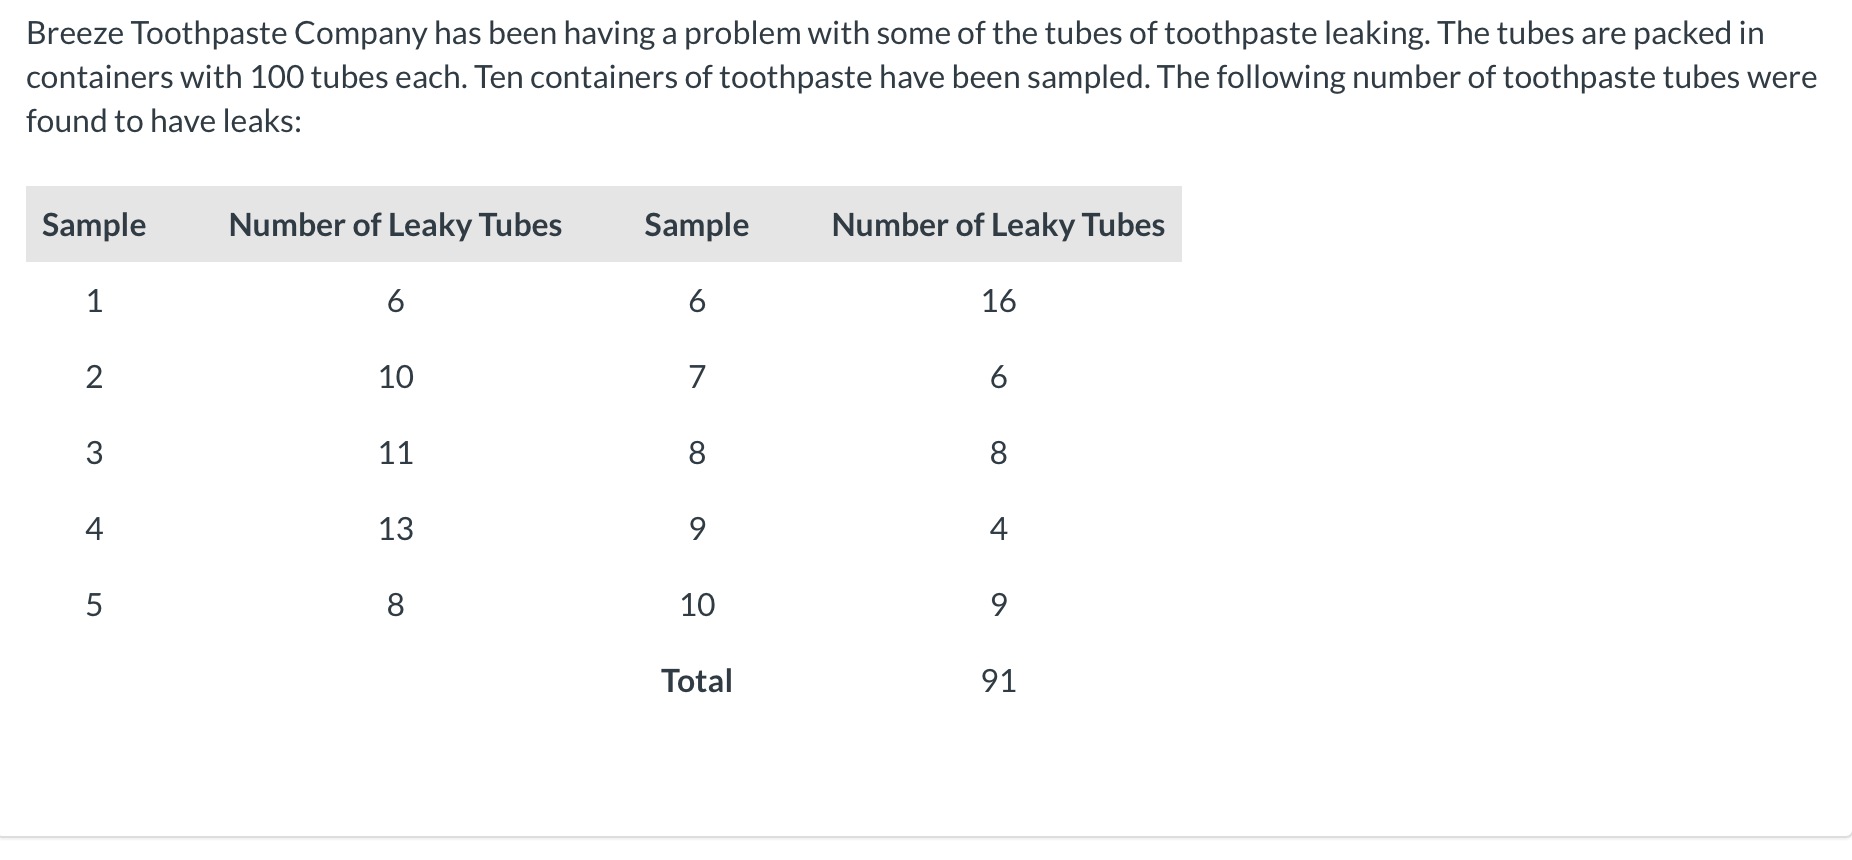1852x860 pixels.
Task: Click the Breeze Toothpaste Company paragraph text
Action: [921, 77]
